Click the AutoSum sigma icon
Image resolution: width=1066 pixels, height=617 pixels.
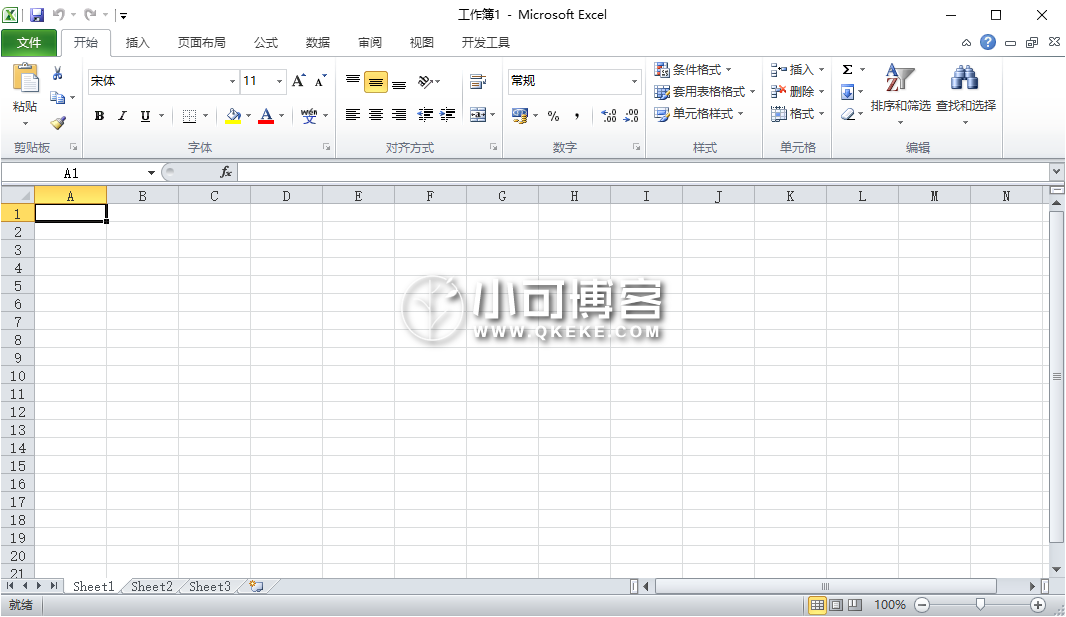point(848,69)
